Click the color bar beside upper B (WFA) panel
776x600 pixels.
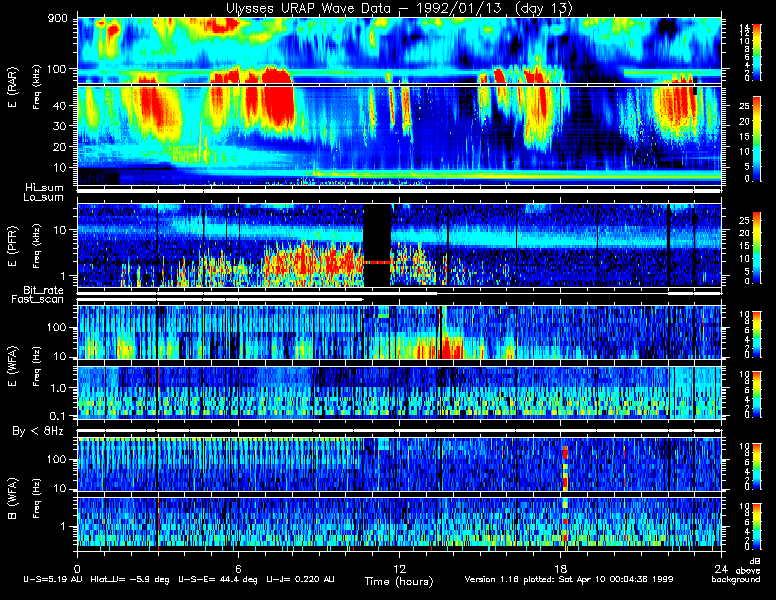tap(757, 466)
